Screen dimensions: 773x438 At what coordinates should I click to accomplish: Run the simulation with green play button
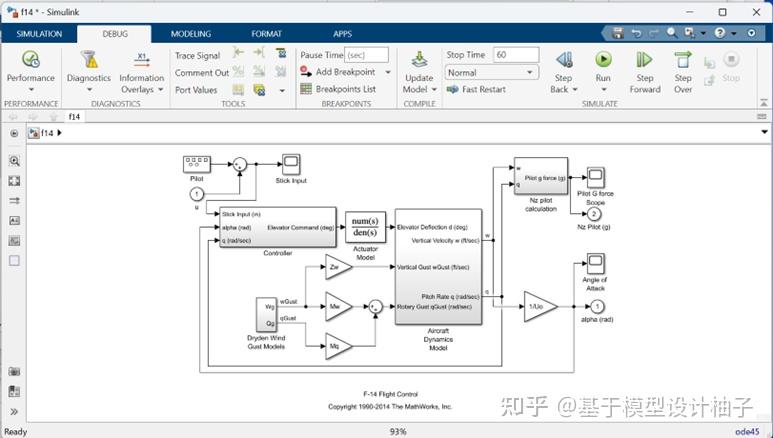pos(603,59)
